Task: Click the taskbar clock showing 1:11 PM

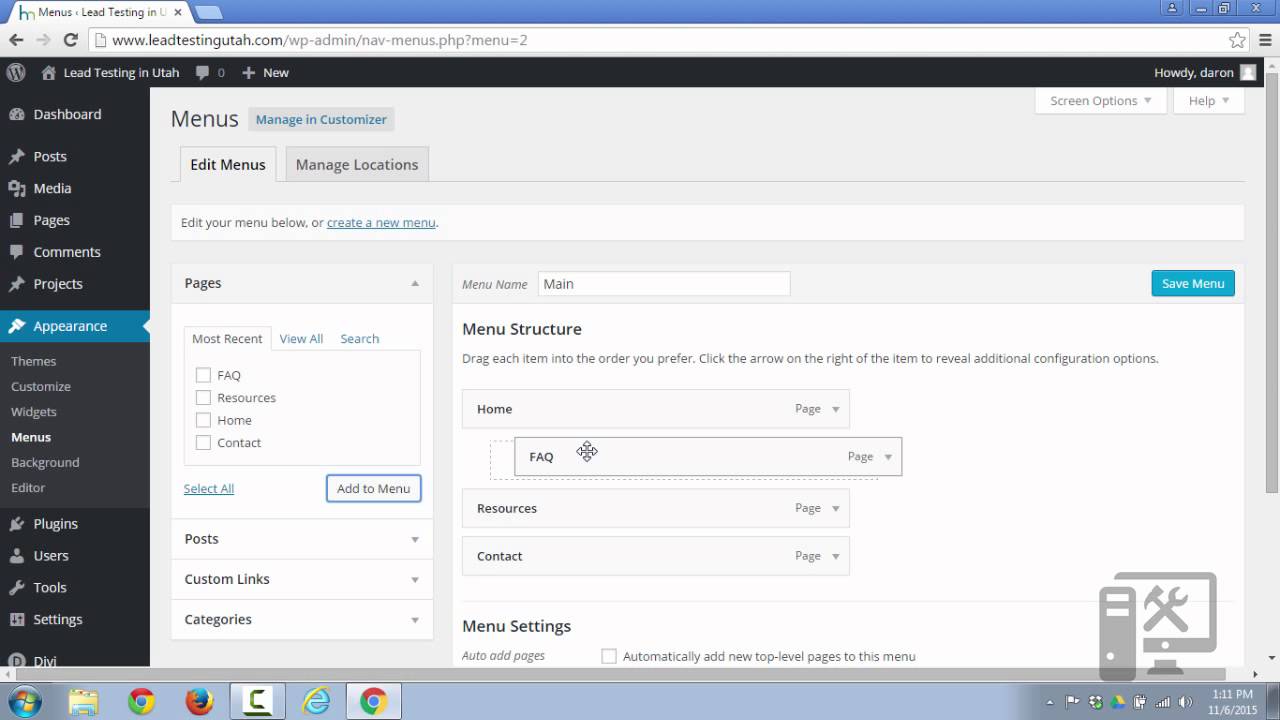Action: 1231,702
